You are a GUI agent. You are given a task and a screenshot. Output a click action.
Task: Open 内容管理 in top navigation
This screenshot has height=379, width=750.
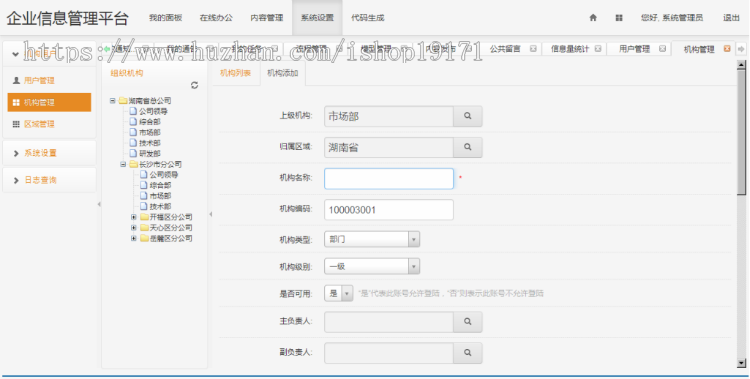pos(267,18)
